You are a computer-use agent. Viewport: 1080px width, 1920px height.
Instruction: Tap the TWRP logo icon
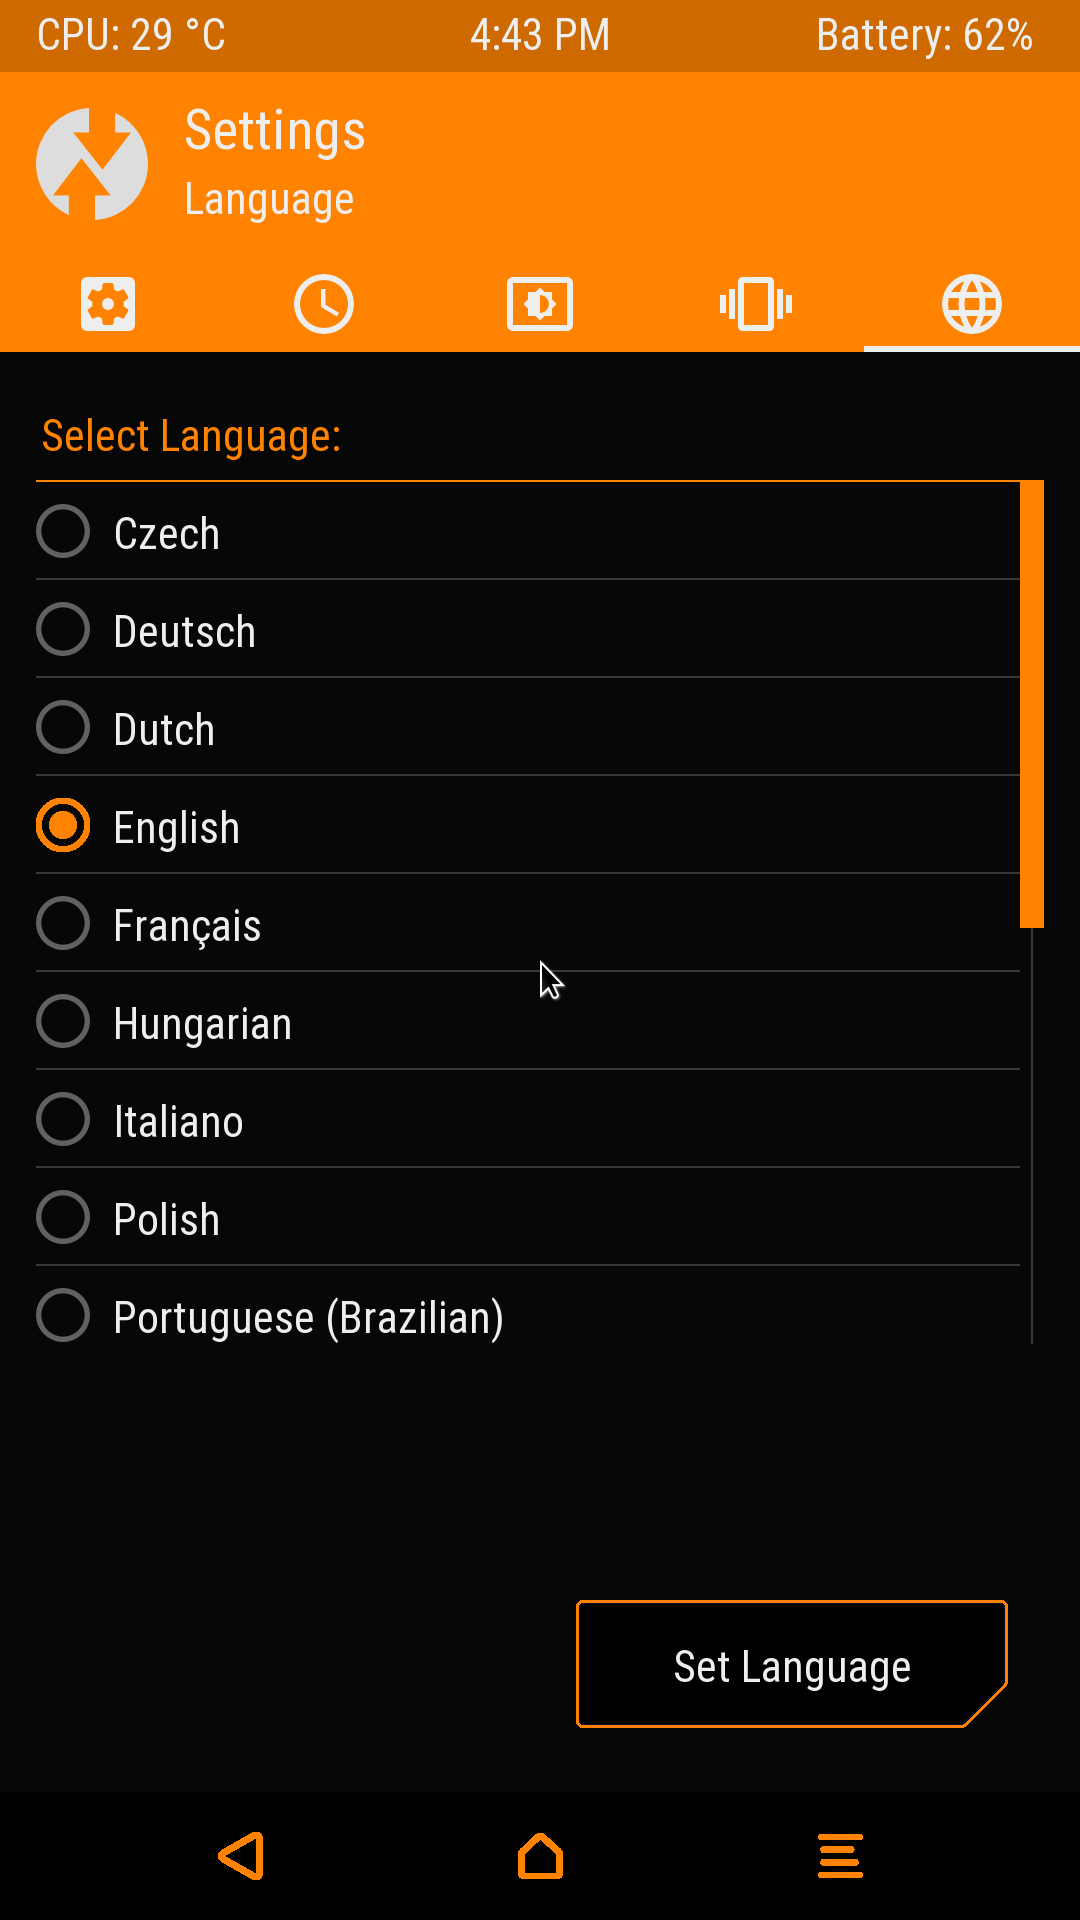[x=92, y=164]
